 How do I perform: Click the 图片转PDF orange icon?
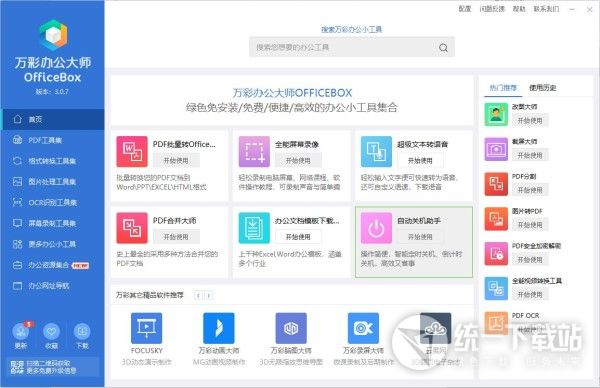click(x=496, y=219)
